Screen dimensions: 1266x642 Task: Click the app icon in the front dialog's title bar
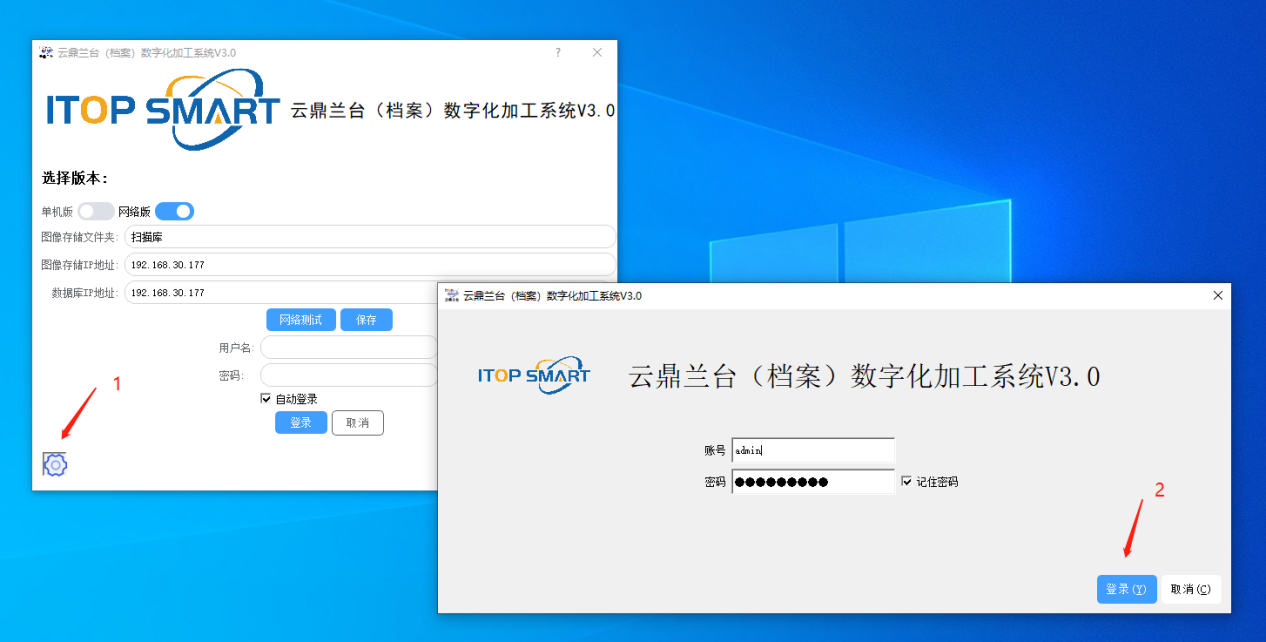[451, 296]
